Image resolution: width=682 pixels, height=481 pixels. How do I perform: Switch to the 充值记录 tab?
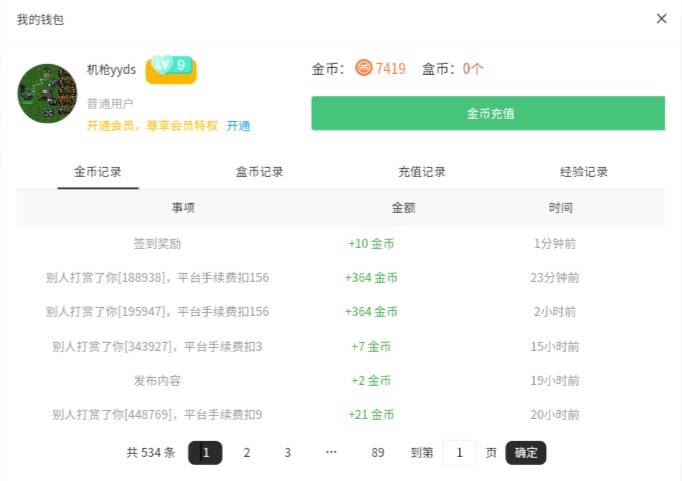pyautogui.click(x=422, y=171)
